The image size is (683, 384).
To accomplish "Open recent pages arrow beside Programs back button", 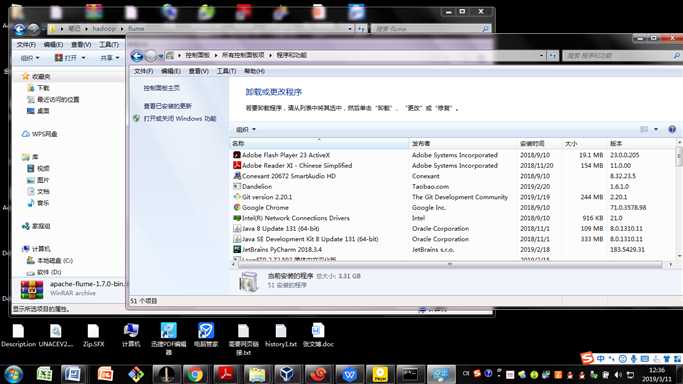I will pyautogui.click(x=161, y=56).
